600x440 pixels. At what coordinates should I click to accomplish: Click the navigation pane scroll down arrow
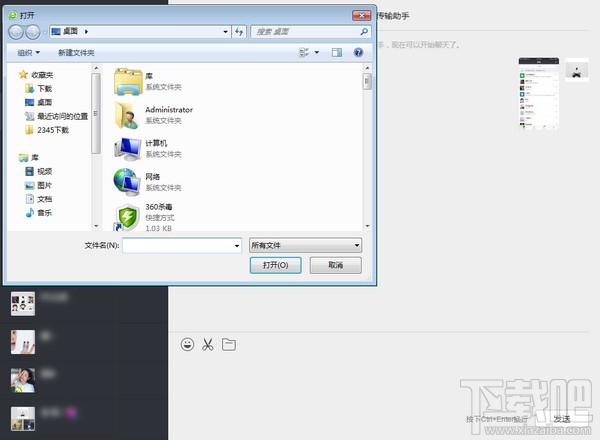point(96,226)
